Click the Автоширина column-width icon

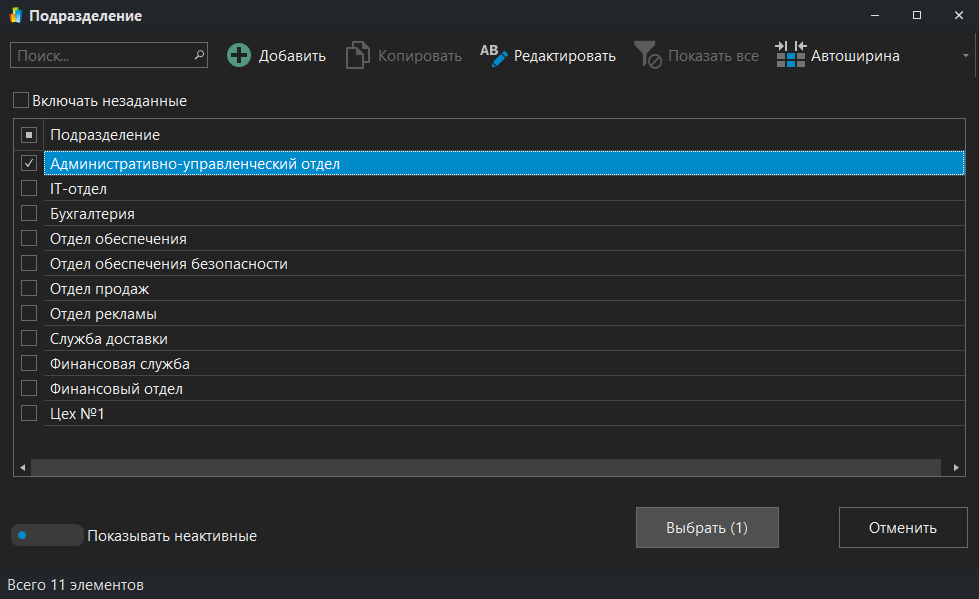[x=790, y=55]
